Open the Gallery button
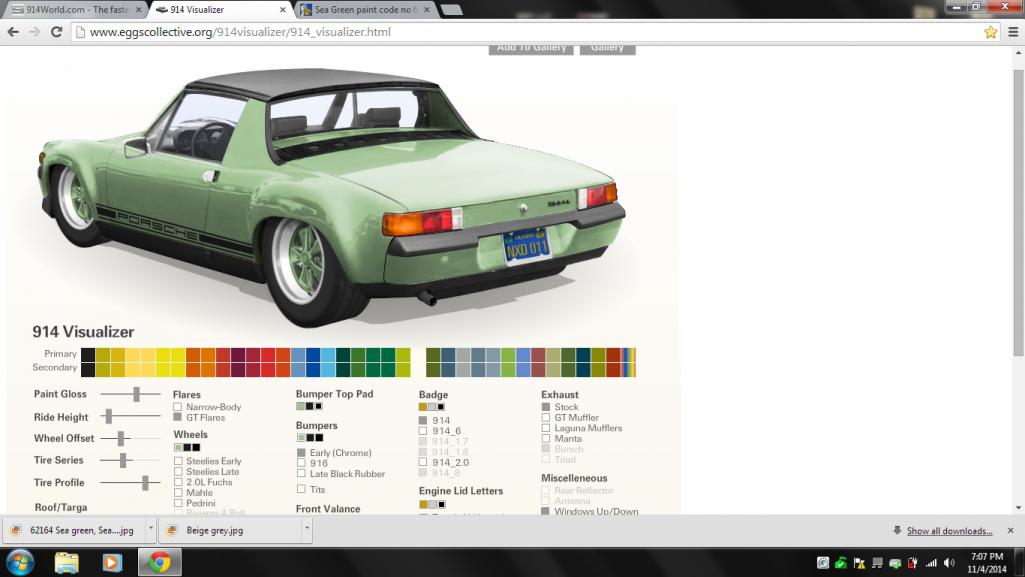 coord(607,48)
